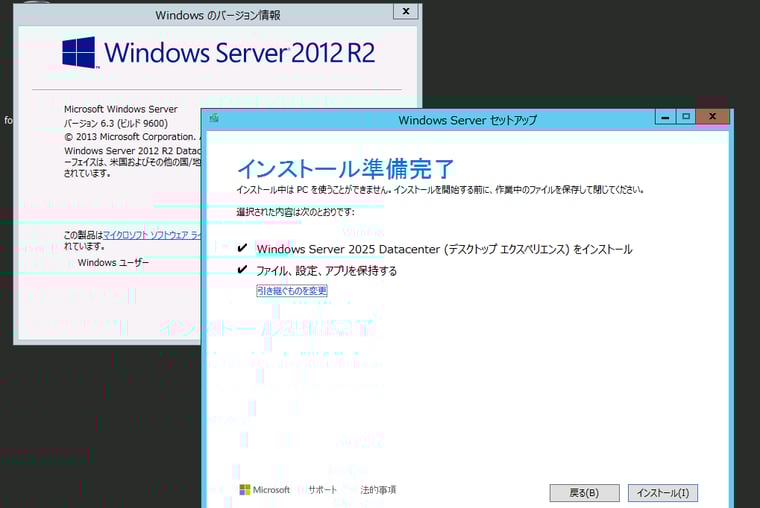Click the Install (インストール(I)) button

(x=663, y=493)
